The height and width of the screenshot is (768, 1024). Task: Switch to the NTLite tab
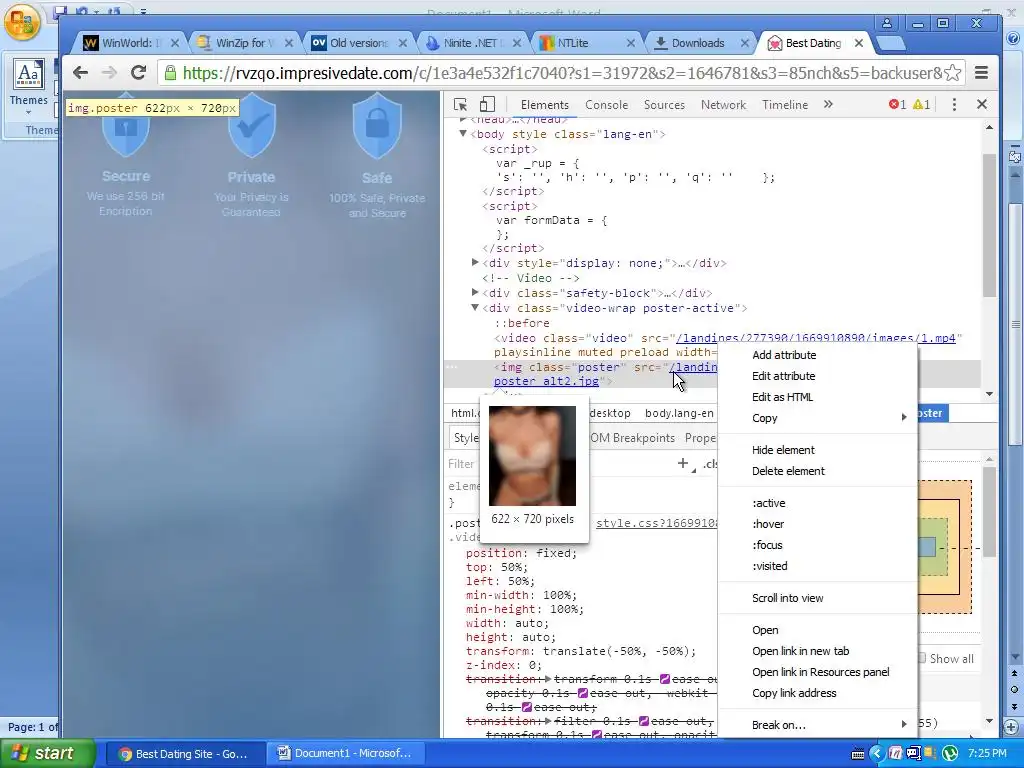point(586,43)
